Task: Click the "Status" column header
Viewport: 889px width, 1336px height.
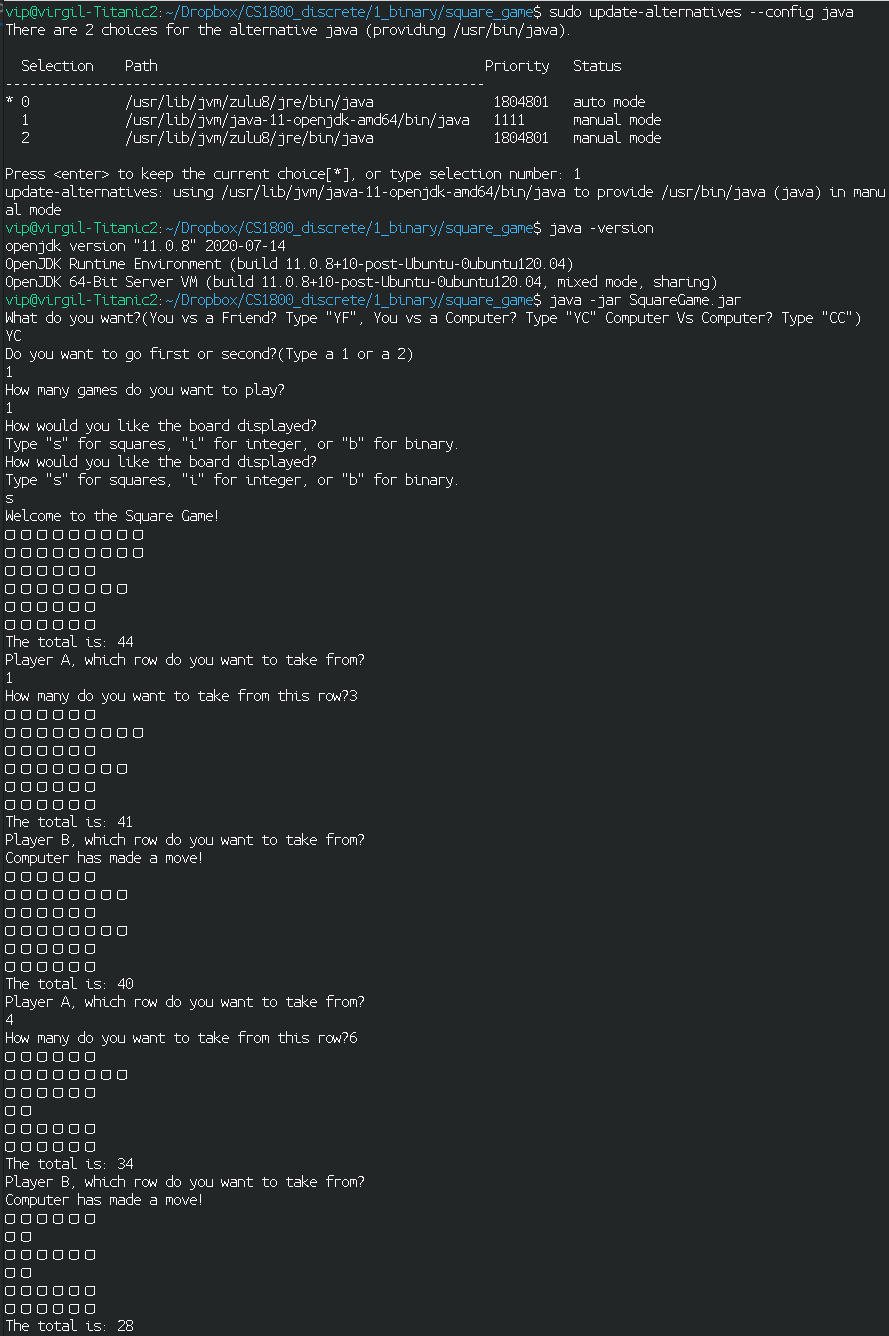Action: point(597,66)
